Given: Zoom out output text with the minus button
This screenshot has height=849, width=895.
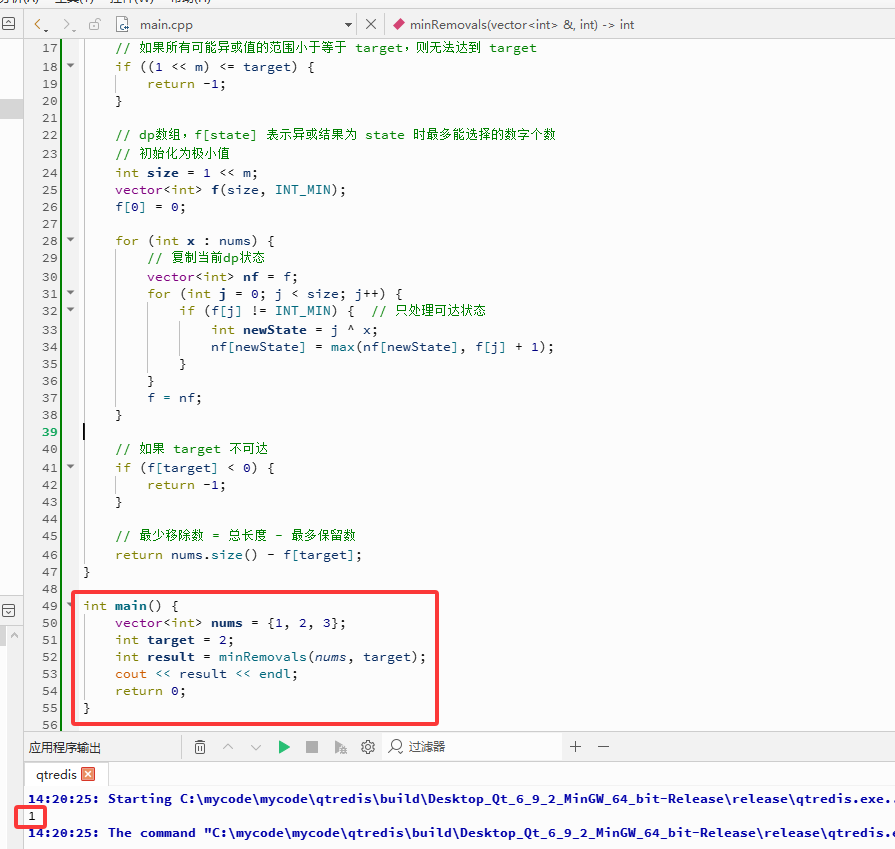Looking at the screenshot, I should pos(603,746).
